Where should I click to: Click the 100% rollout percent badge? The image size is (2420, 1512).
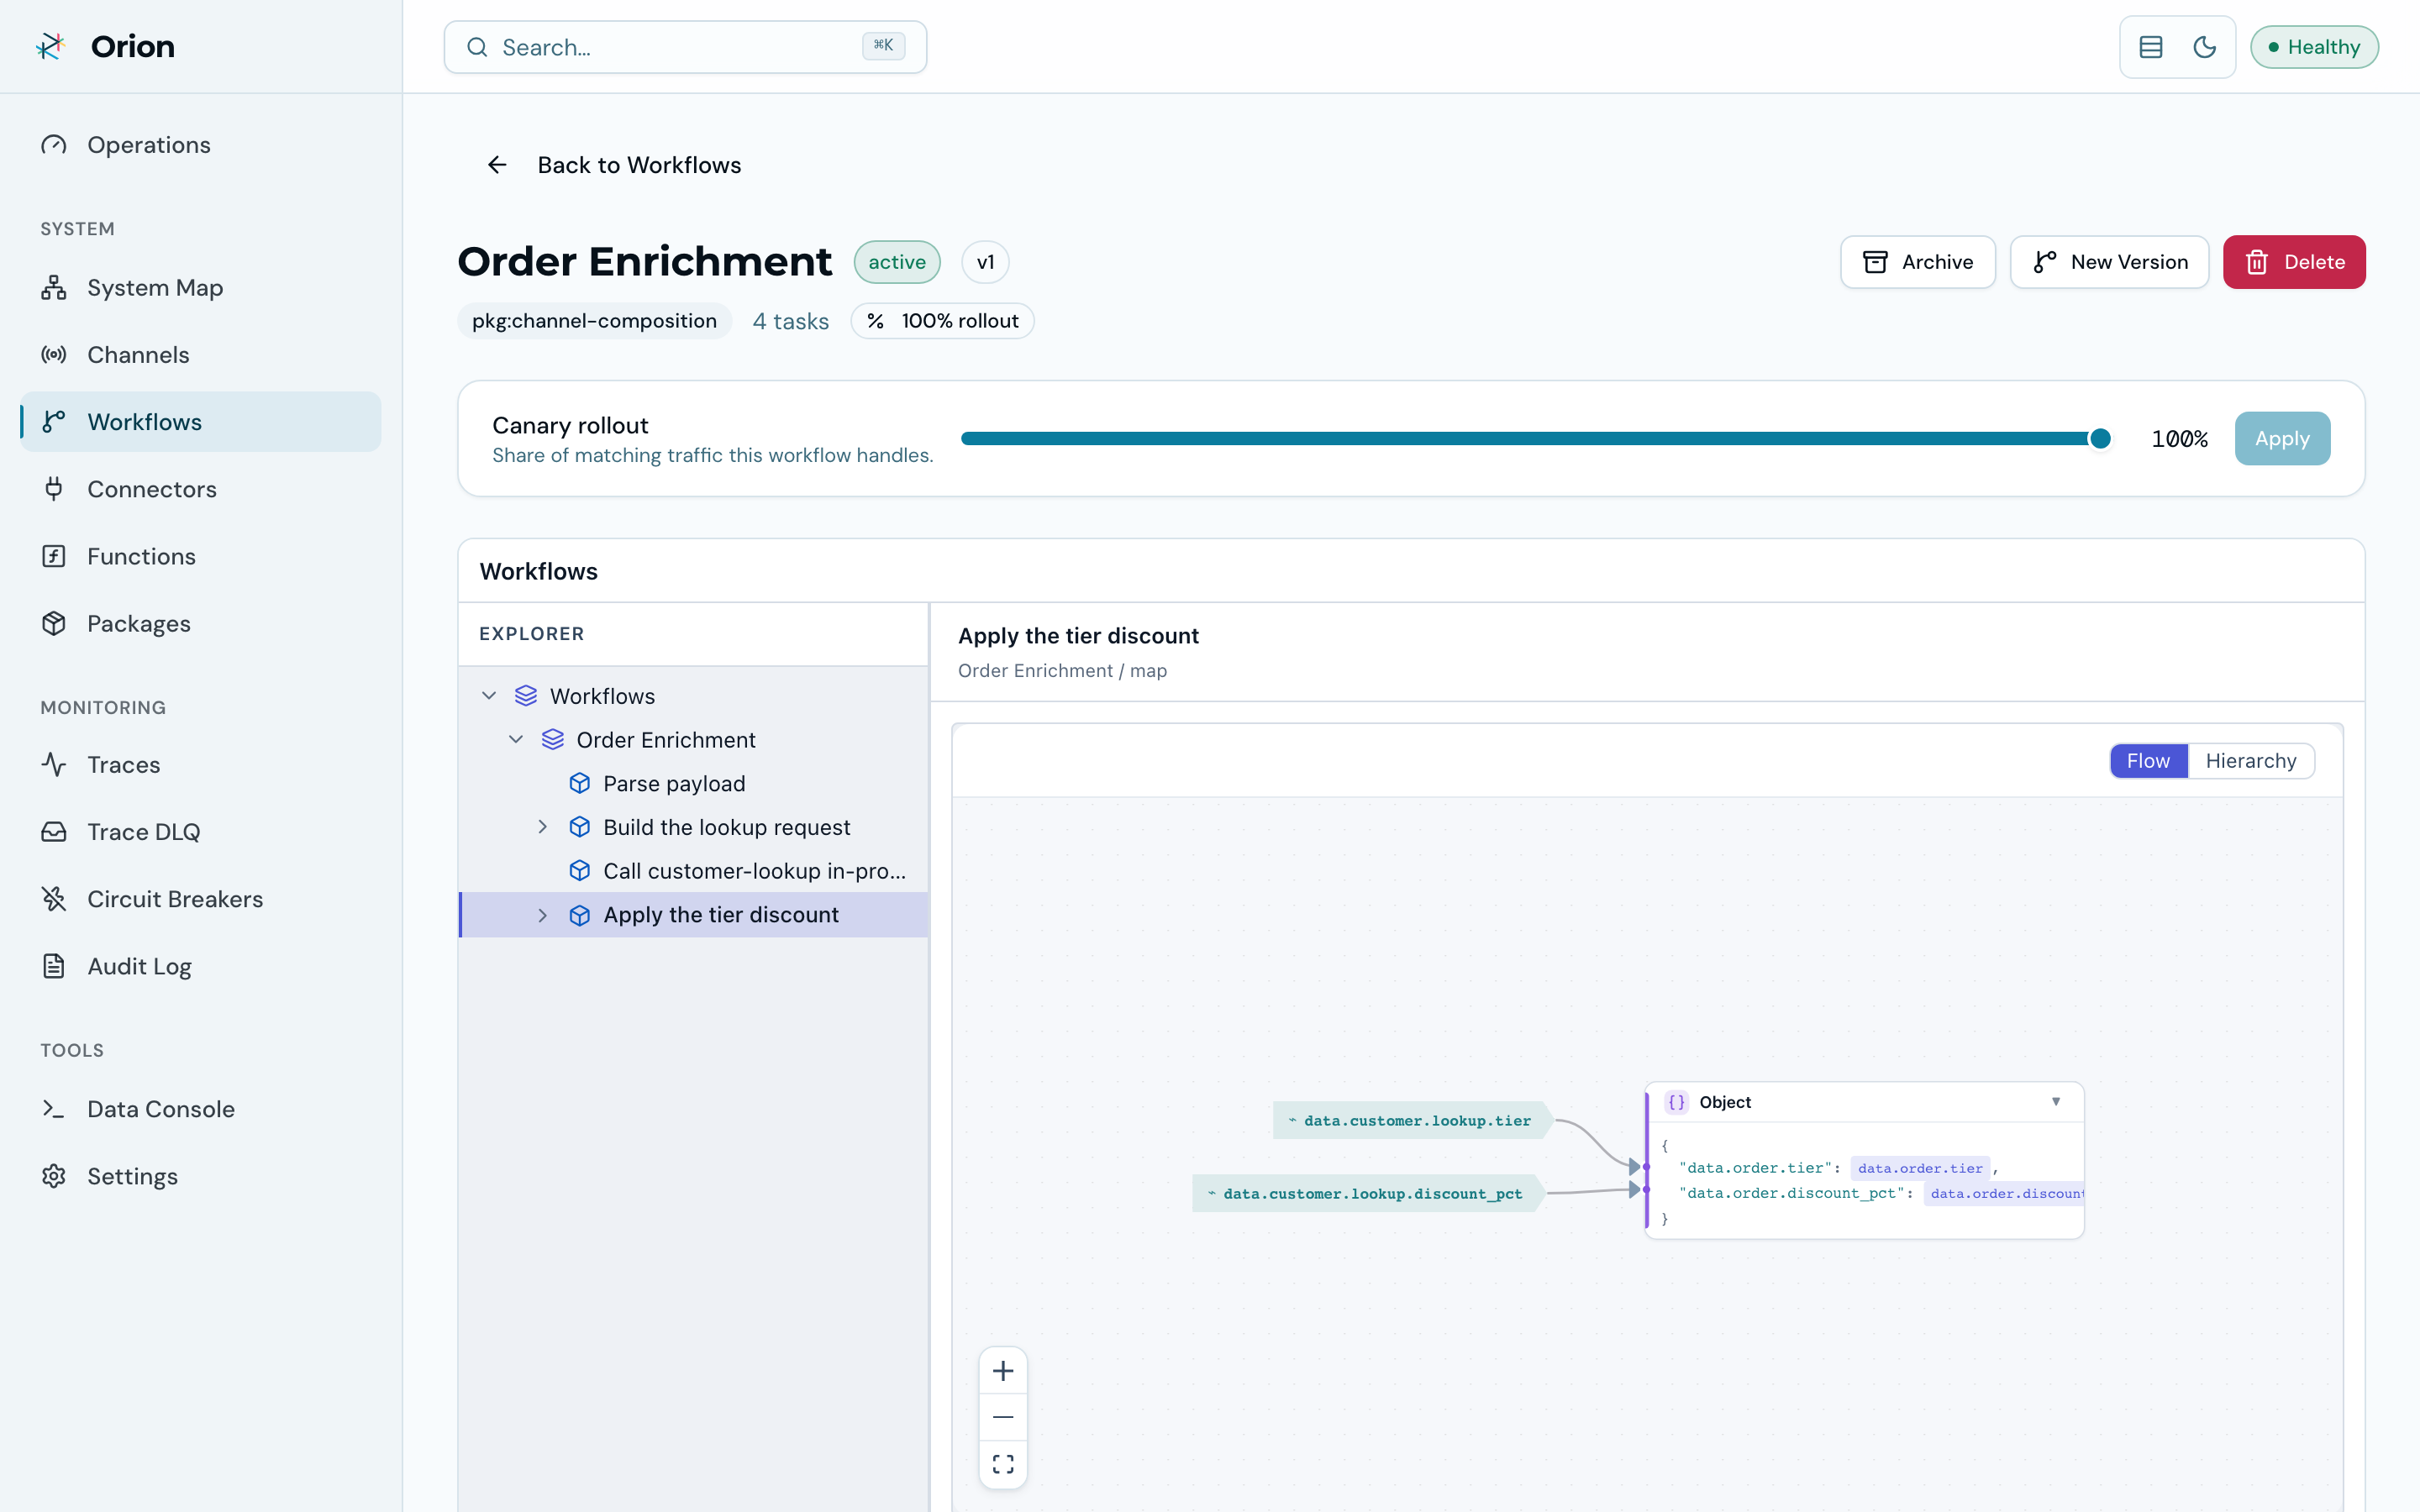942,321
